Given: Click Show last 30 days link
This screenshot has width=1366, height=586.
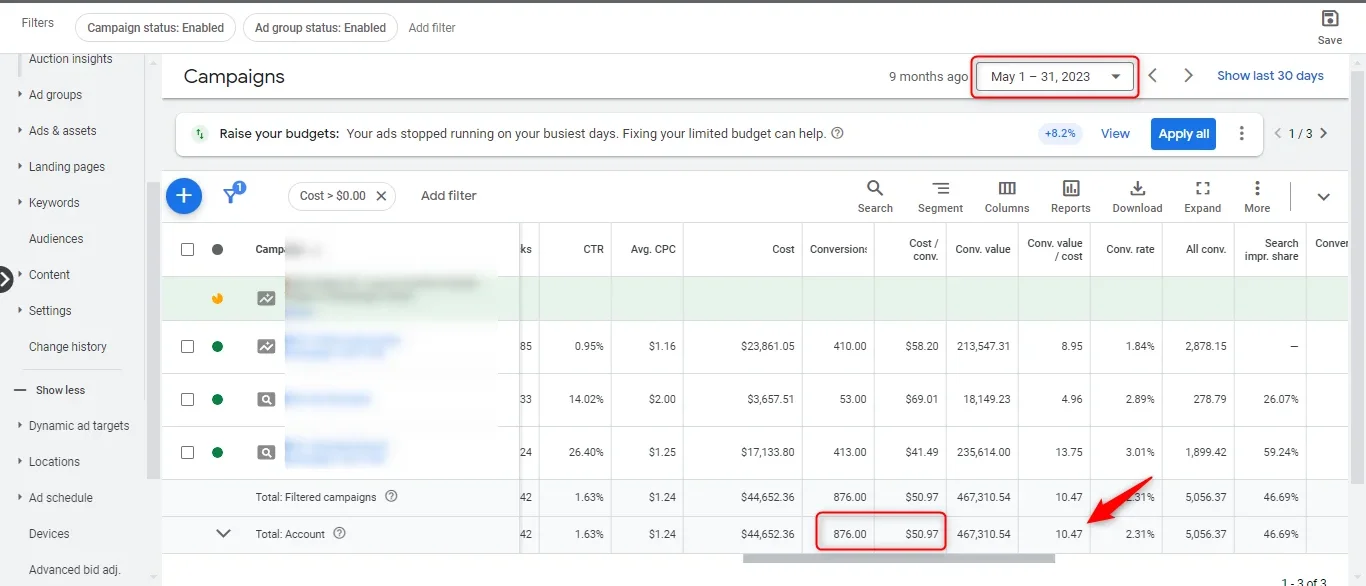Looking at the screenshot, I should 1270,76.
